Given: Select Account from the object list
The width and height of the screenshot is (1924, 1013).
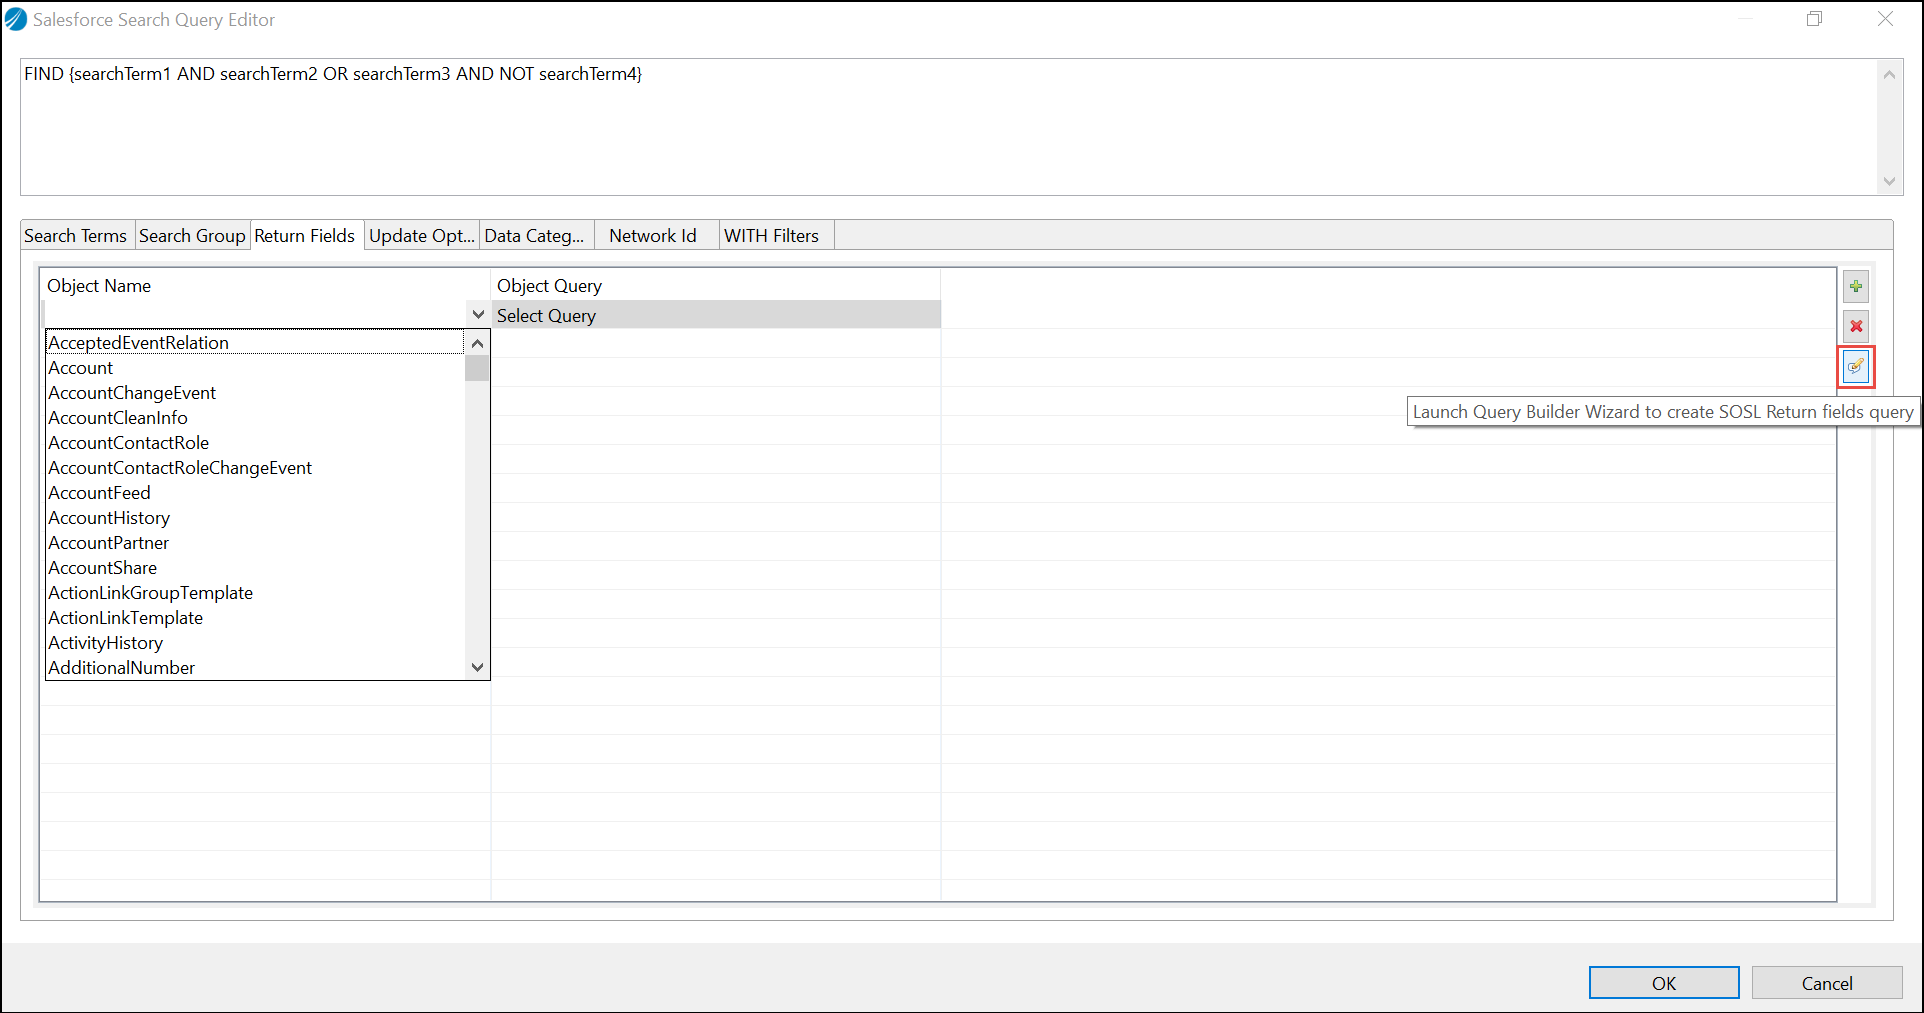Looking at the screenshot, I should pyautogui.click(x=255, y=368).
